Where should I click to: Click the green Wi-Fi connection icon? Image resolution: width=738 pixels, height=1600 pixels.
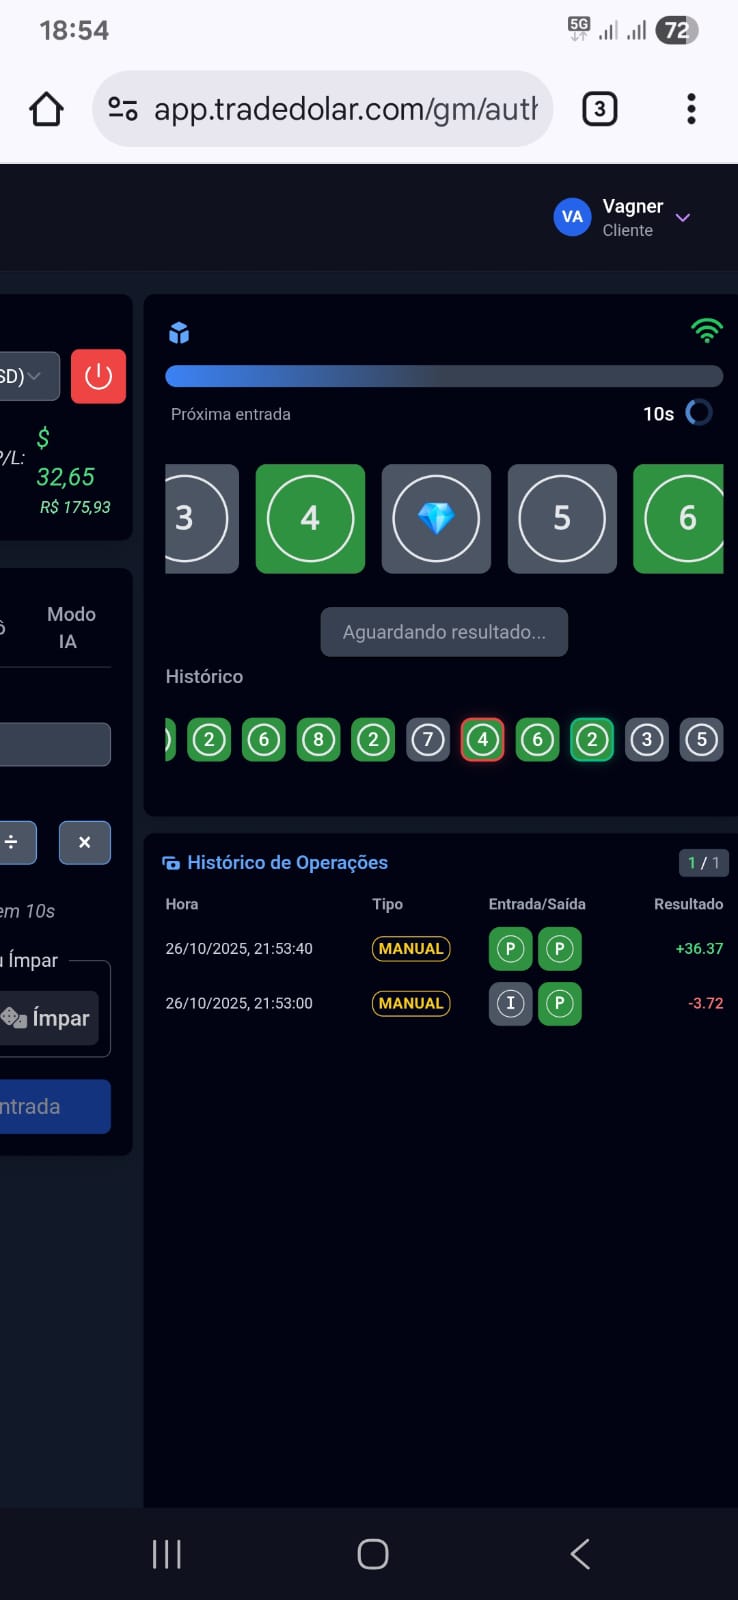click(707, 330)
